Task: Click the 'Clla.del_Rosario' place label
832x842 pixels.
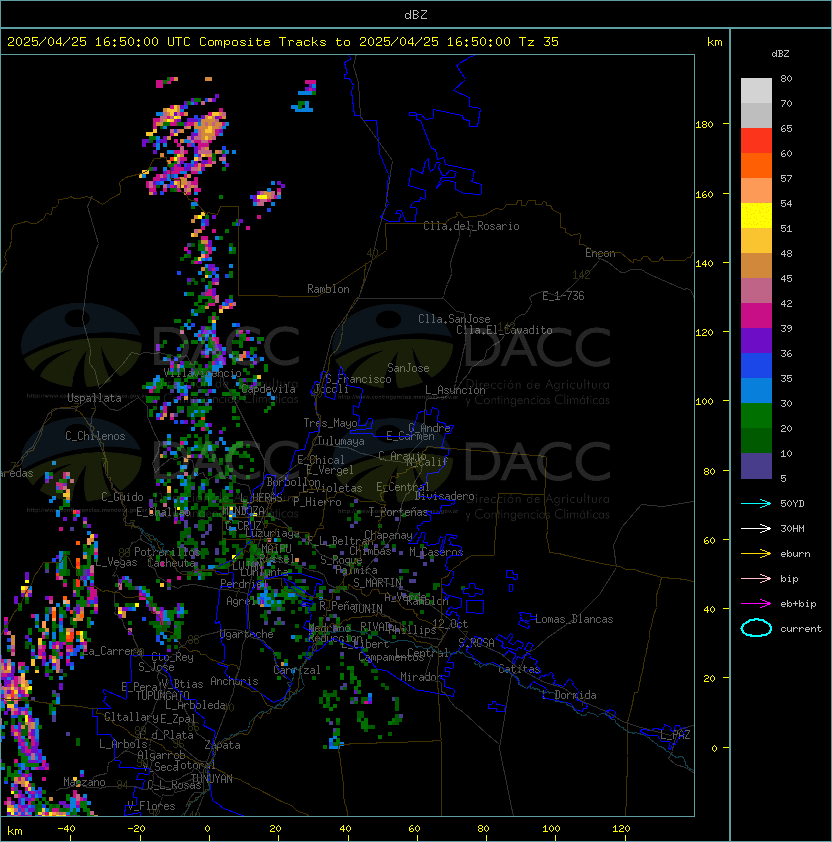Action: click(x=471, y=226)
